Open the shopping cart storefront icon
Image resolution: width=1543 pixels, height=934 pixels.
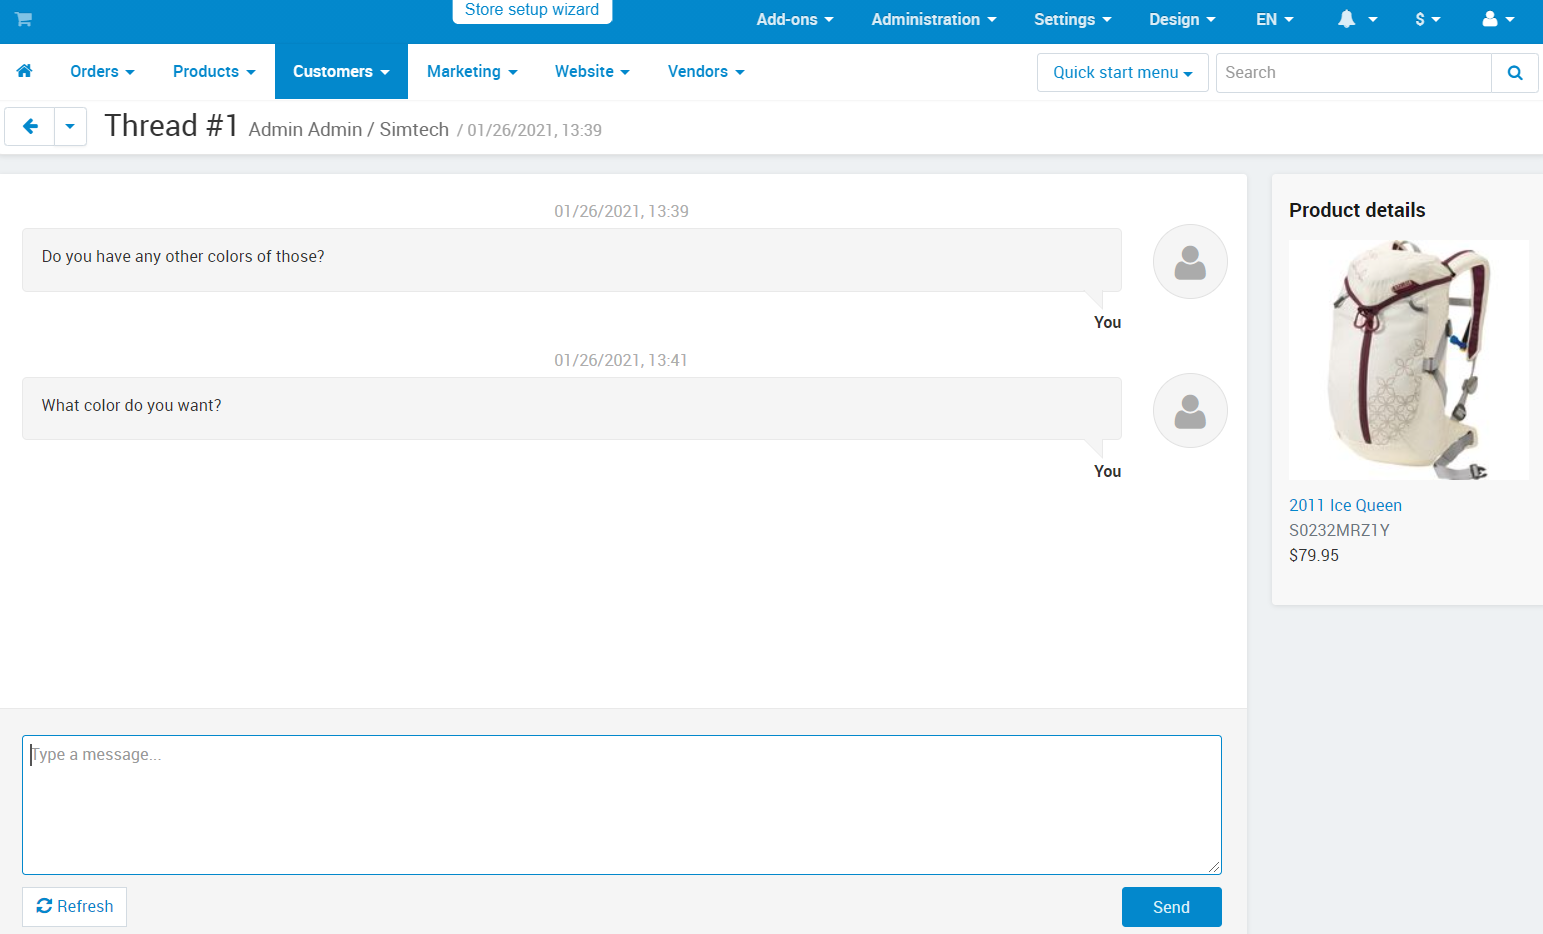tap(24, 19)
